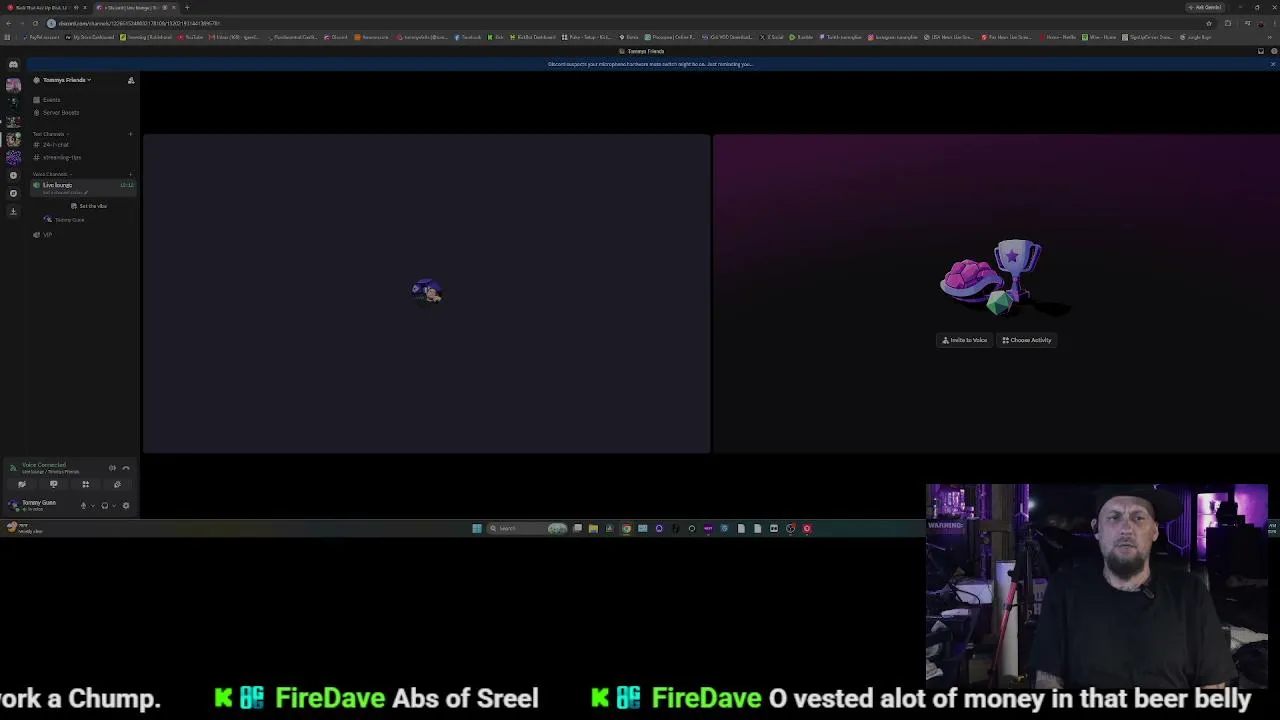The image size is (1280, 720).
Task: Open the soundboard in the voice panel
Action: 117,485
